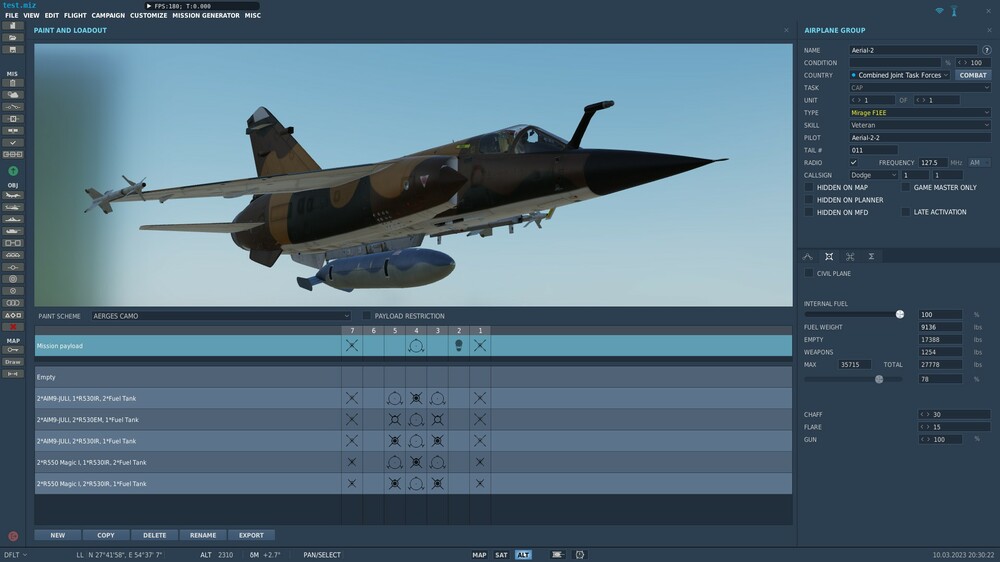Click the Internal Fuel slider handle
The width and height of the screenshot is (1000, 562).
coord(900,314)
